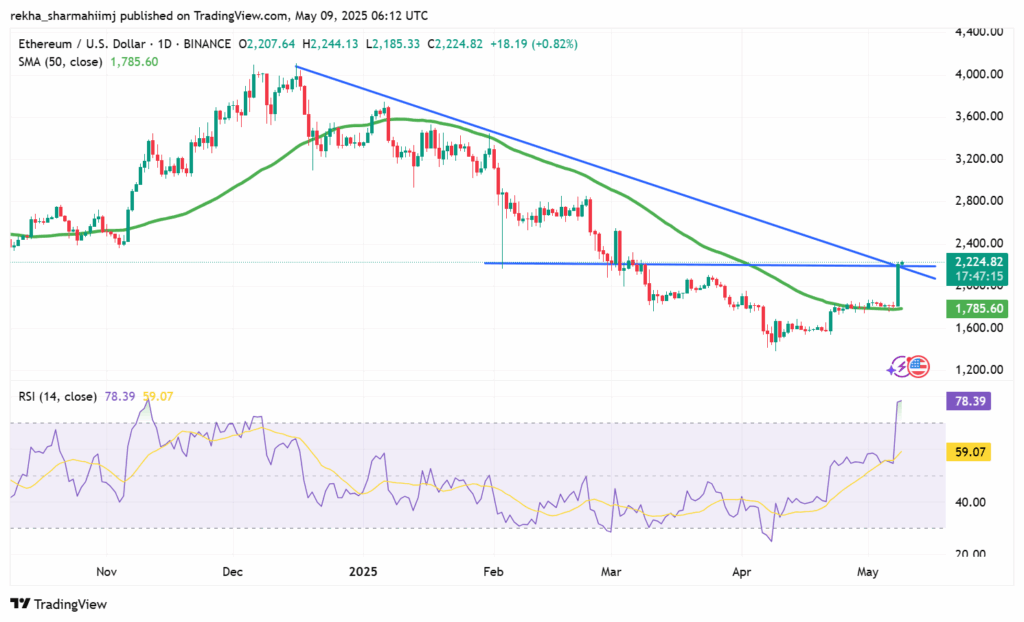Screen dimensions: 1024x622
Task: Click the Nov date axis label
Action: coord(106,572)
